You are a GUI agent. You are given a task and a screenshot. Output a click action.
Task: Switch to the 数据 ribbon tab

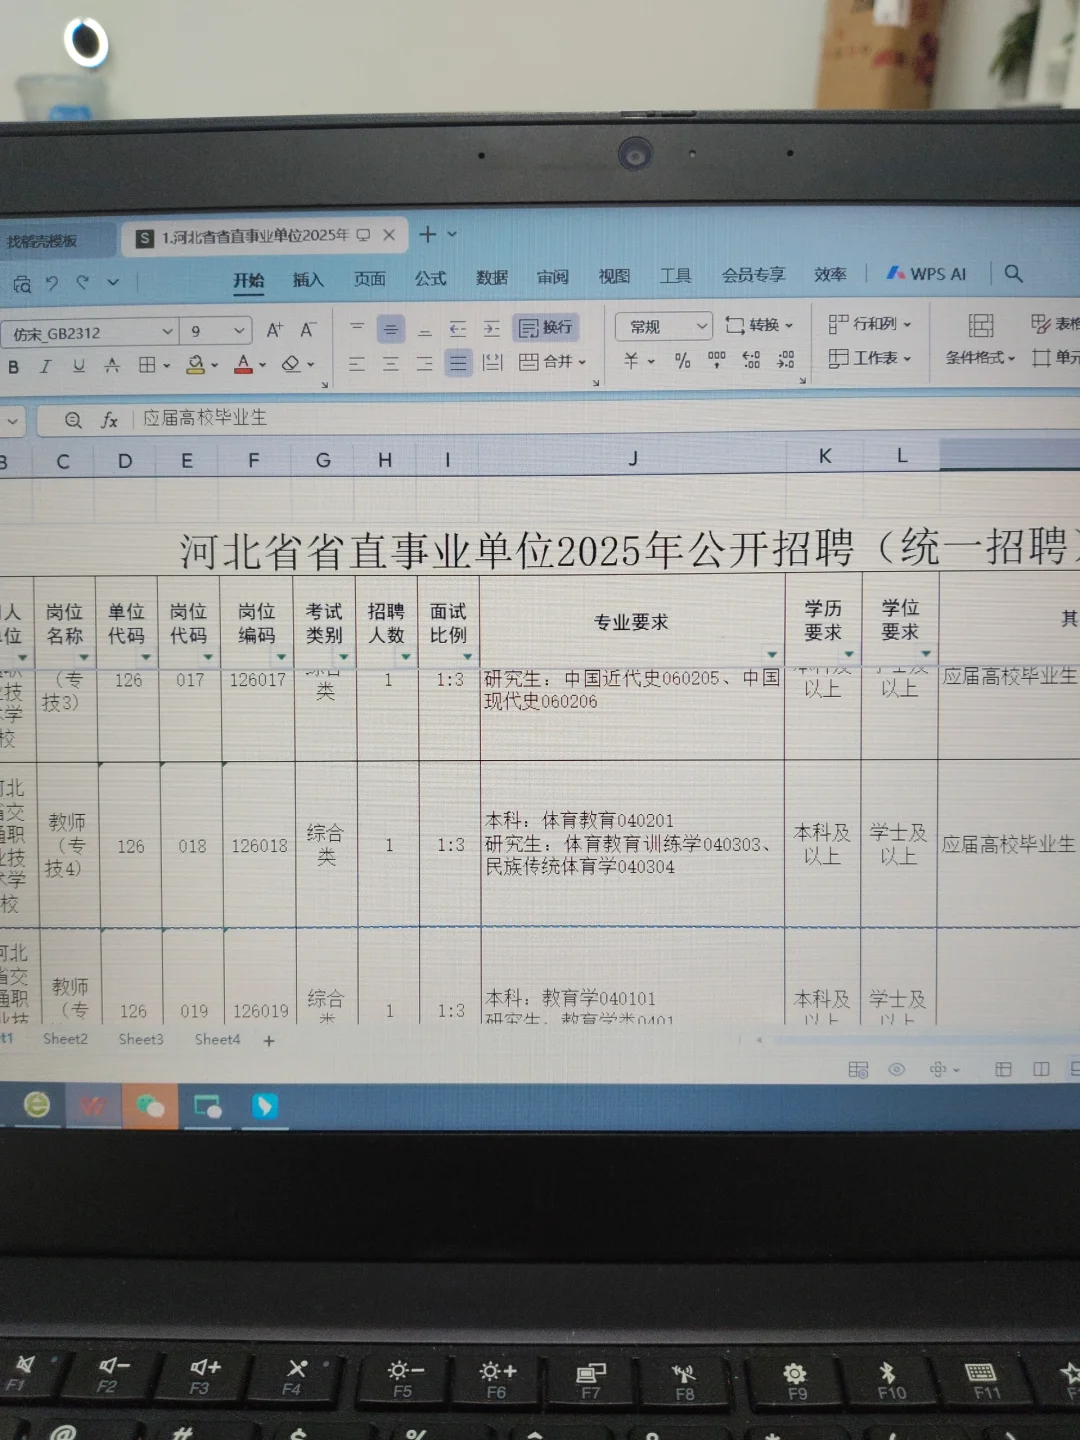pos(490,278)
